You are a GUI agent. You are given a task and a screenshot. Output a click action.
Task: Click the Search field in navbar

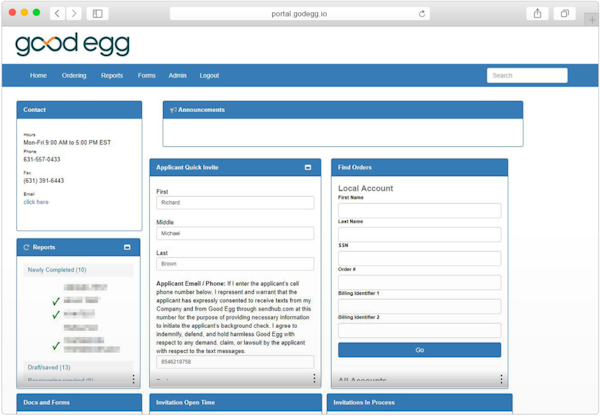coord(527,75)
